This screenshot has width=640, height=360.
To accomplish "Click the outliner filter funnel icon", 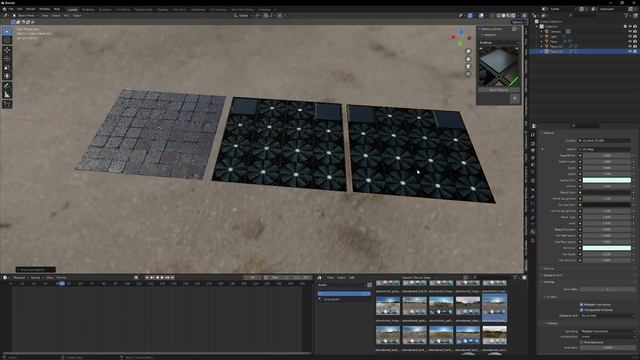I will [x=627, y=16].
